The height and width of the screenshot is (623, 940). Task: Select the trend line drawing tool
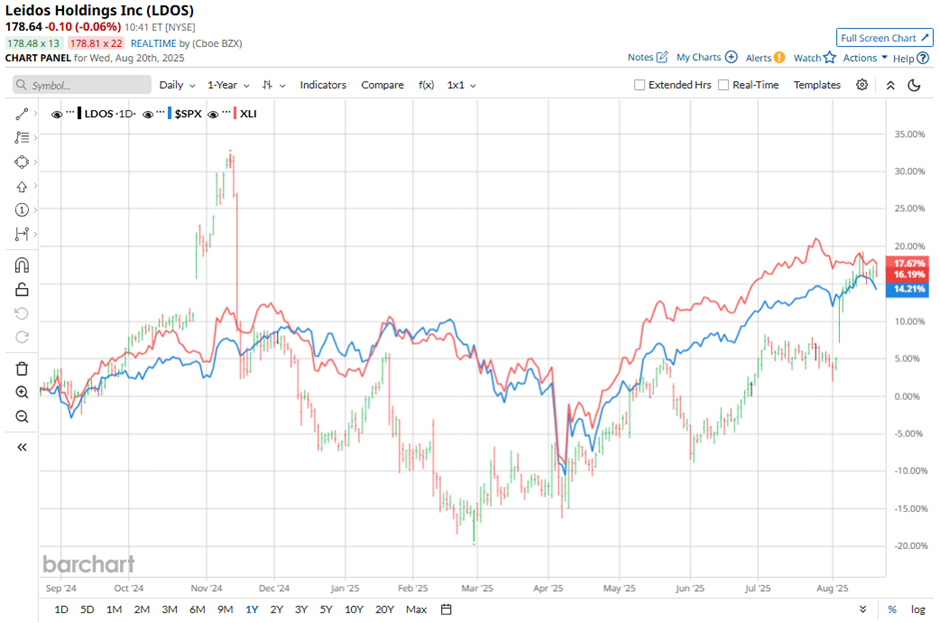[x=22, y=114]
